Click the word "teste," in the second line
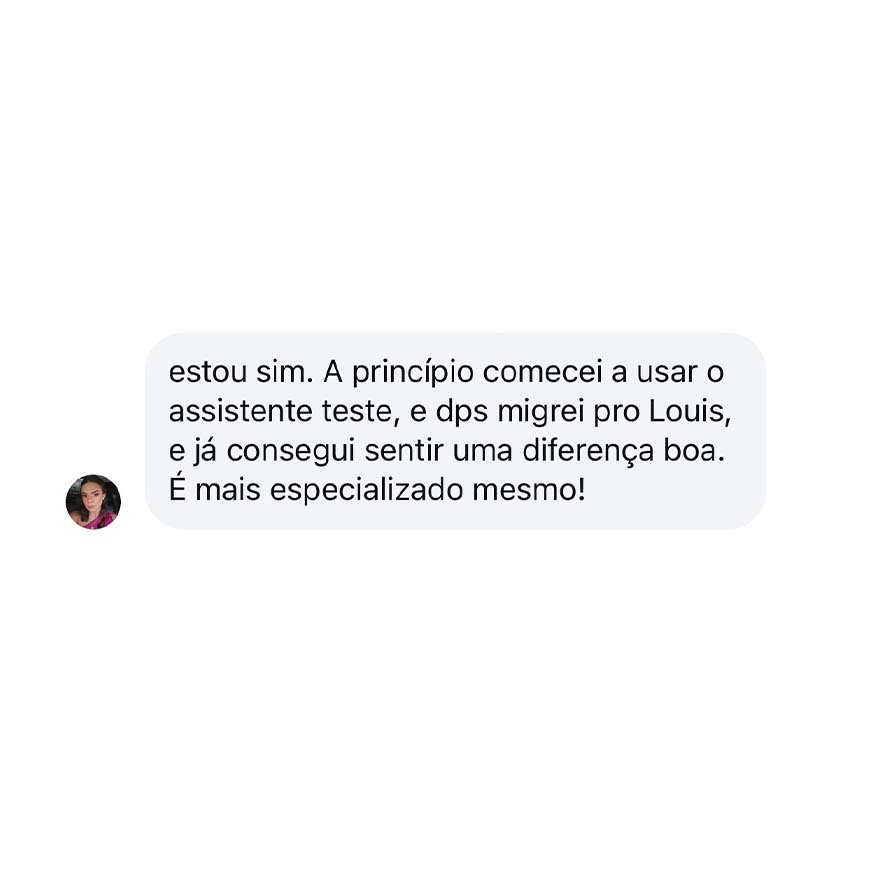This screenshot has height=880, width=880. [x=361, y=411]
